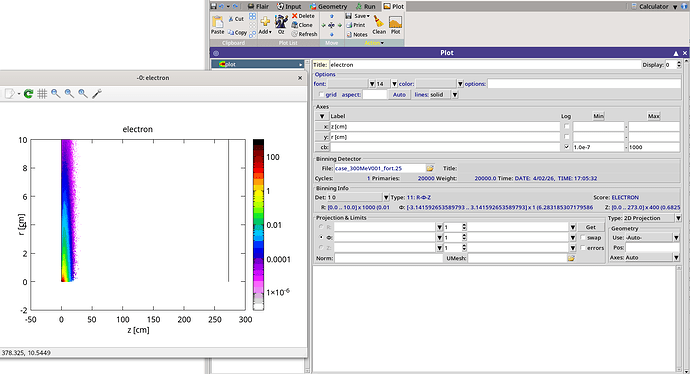
Task: Uncheck Log checkbox for cb axis
Action: tap(567, 147)
